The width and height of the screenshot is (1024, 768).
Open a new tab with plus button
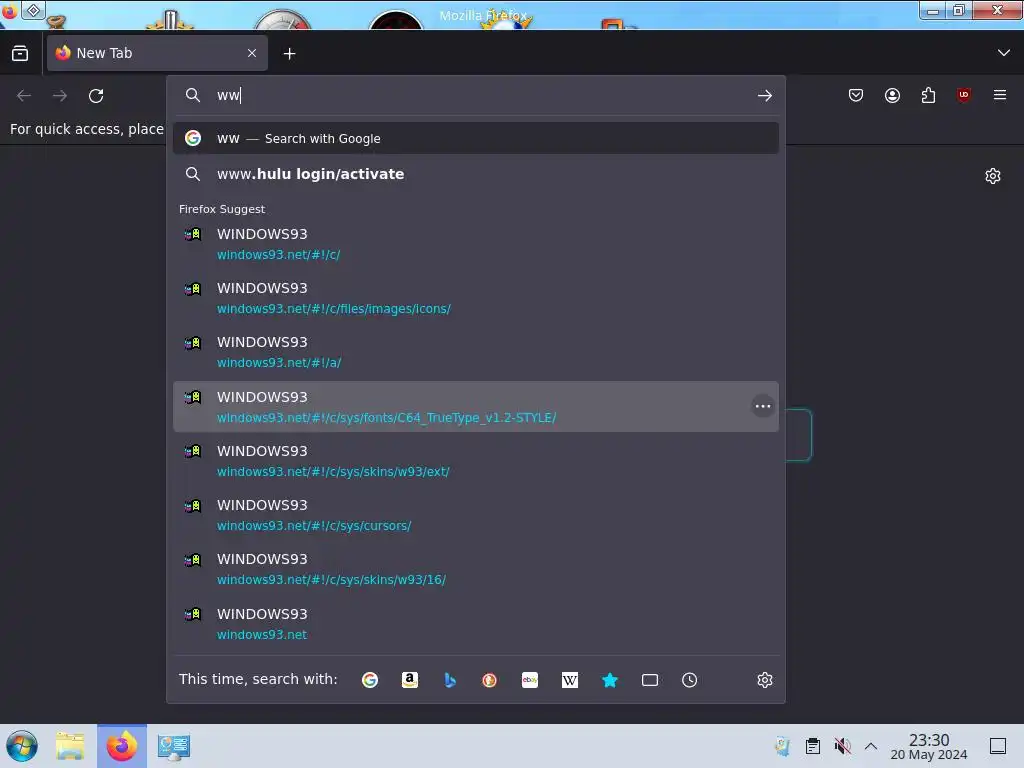click(x=289, y=54)
